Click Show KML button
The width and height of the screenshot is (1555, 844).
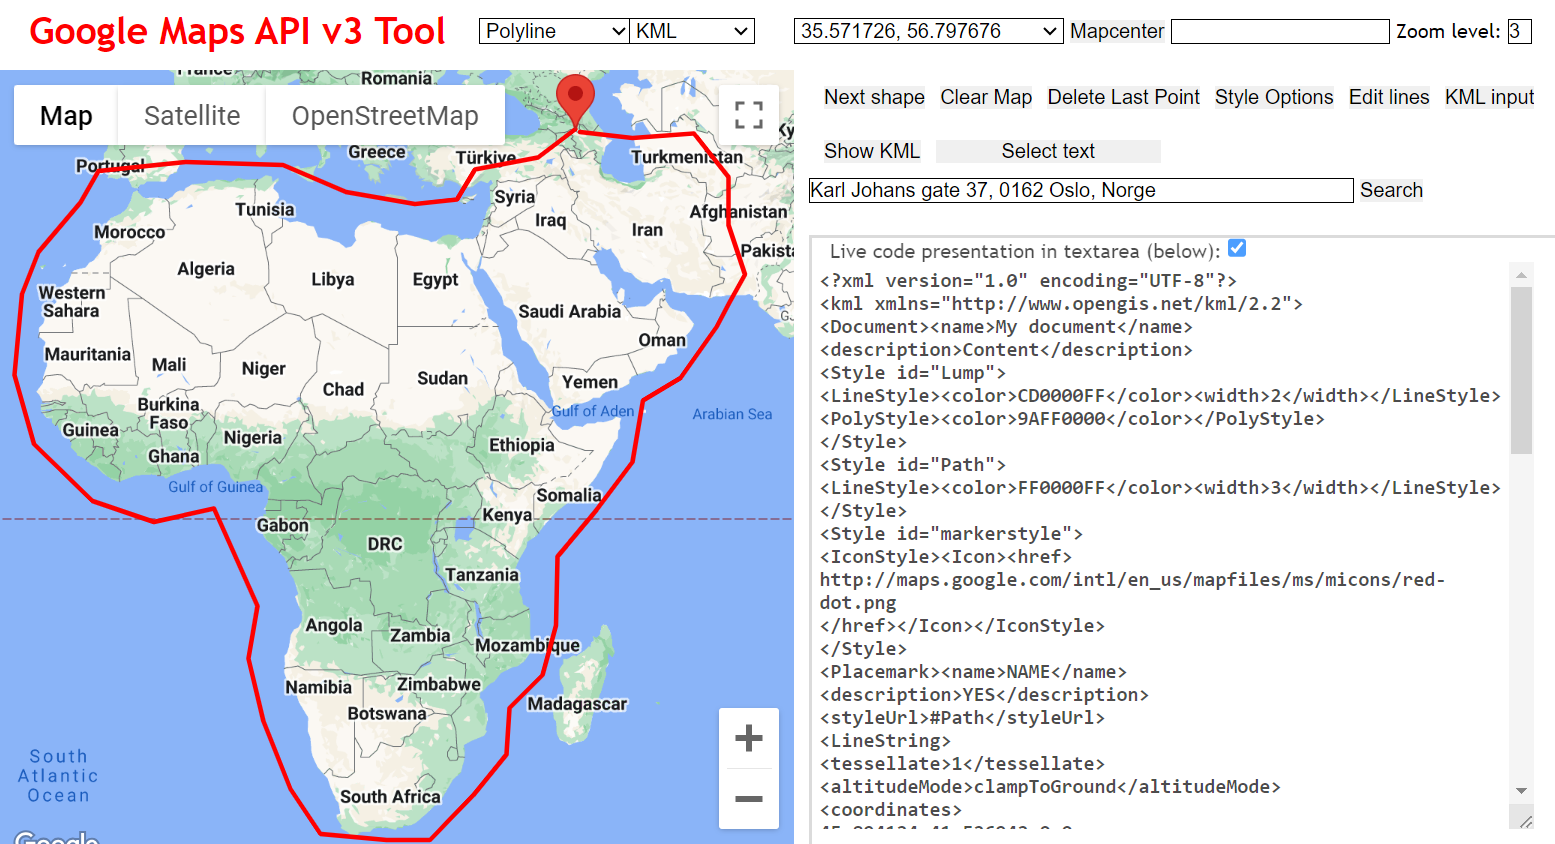pos(872,151)
